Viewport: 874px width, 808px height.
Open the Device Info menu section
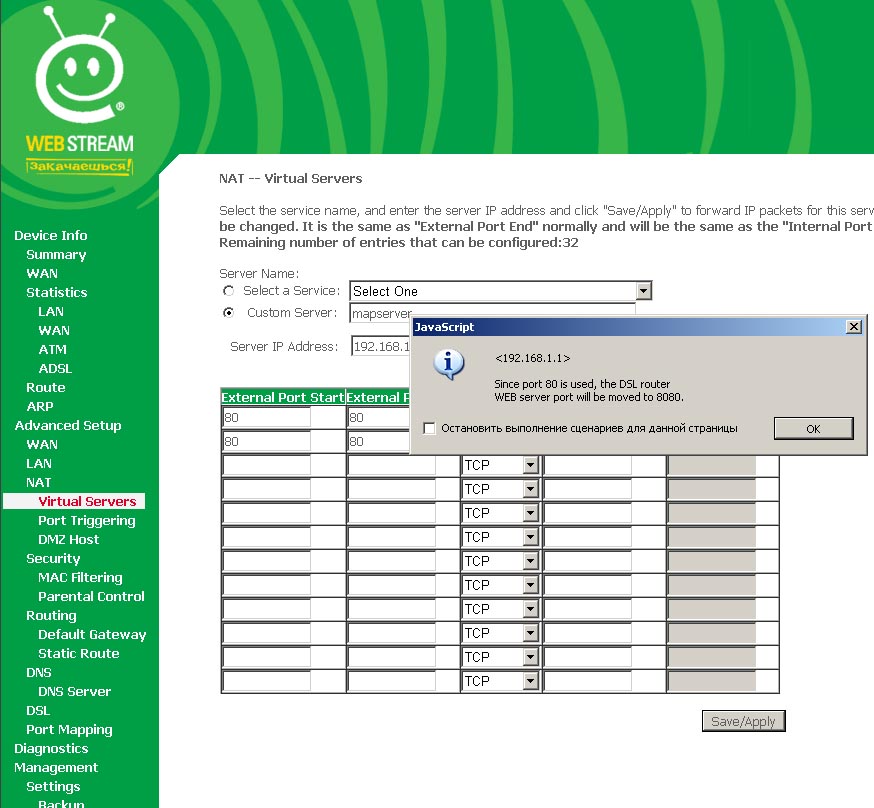51,235
